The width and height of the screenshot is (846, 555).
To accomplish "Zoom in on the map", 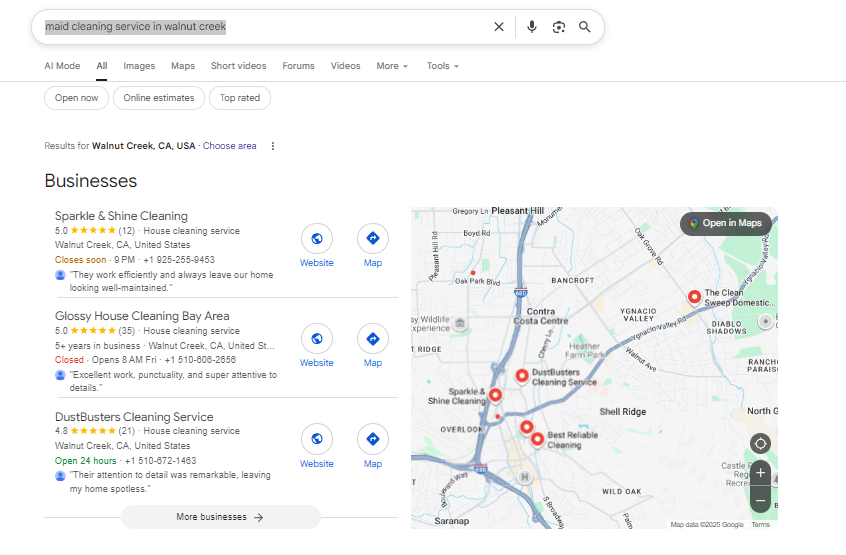I will pyautogui.click(x=760, y=473).
